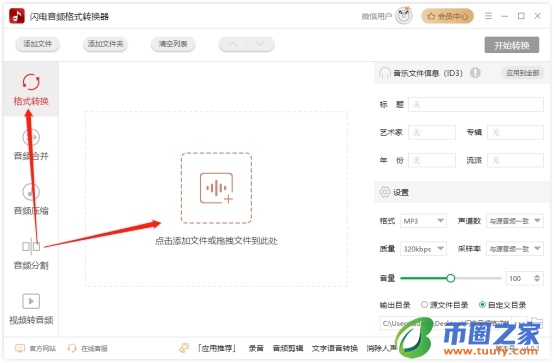Click the 录音 recording link

[x=256, y=349]
